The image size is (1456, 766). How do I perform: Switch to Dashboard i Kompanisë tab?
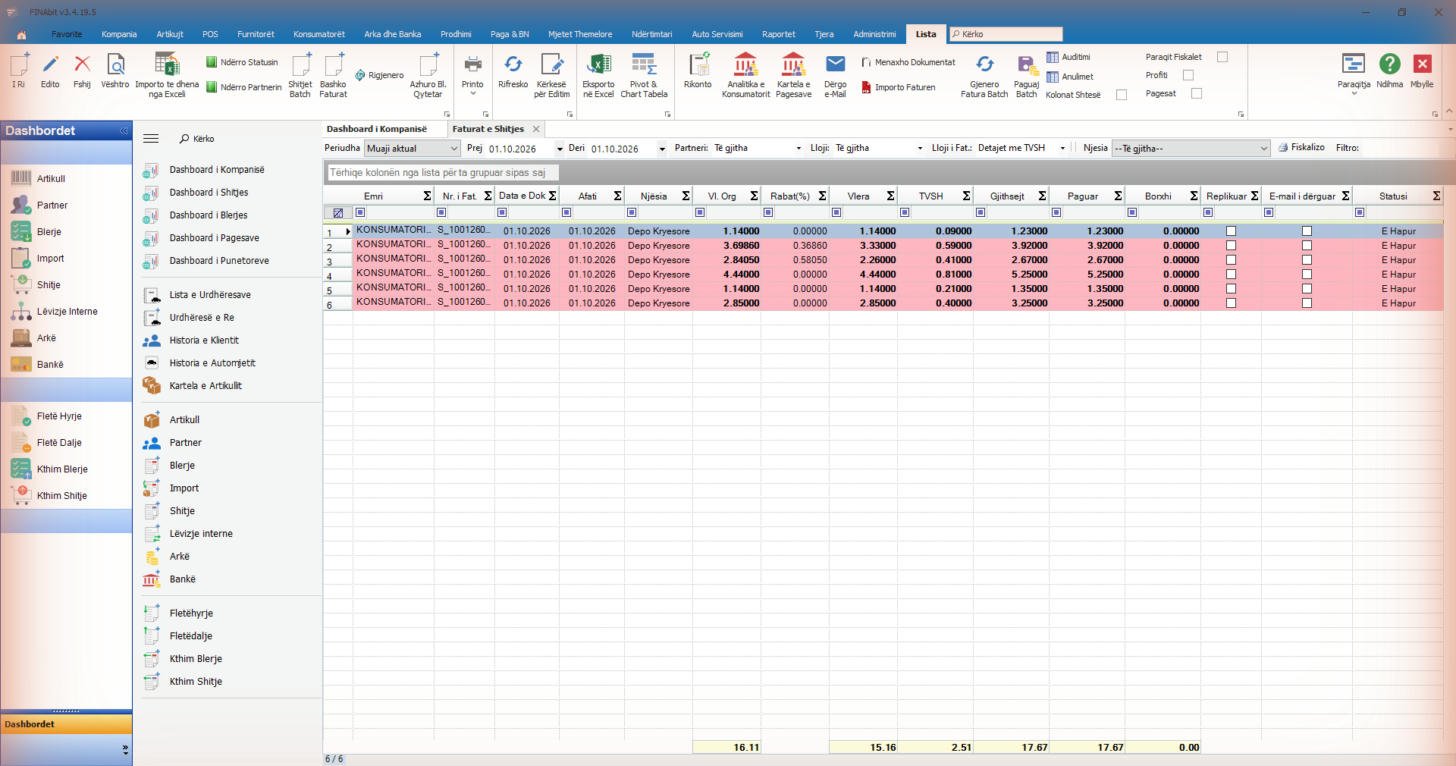377,129
